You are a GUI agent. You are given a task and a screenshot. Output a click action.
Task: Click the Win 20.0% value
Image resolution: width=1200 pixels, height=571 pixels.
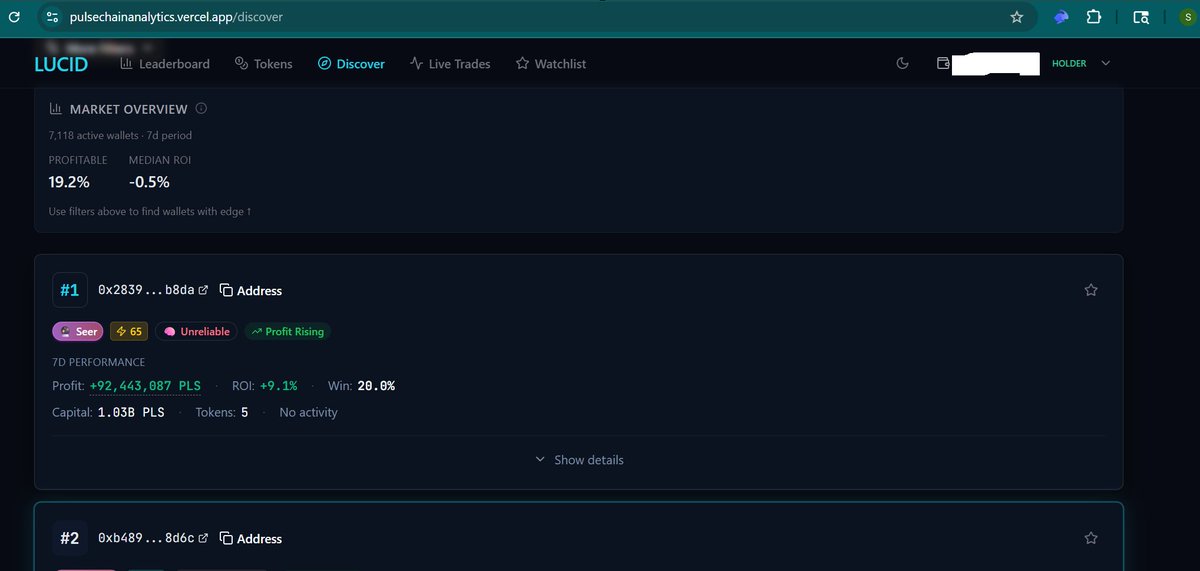pyautogui.click(x=376, y=385)
